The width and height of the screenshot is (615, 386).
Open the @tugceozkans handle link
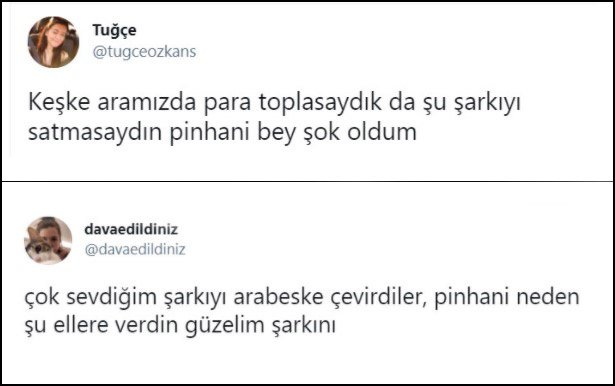pos(144,52)
